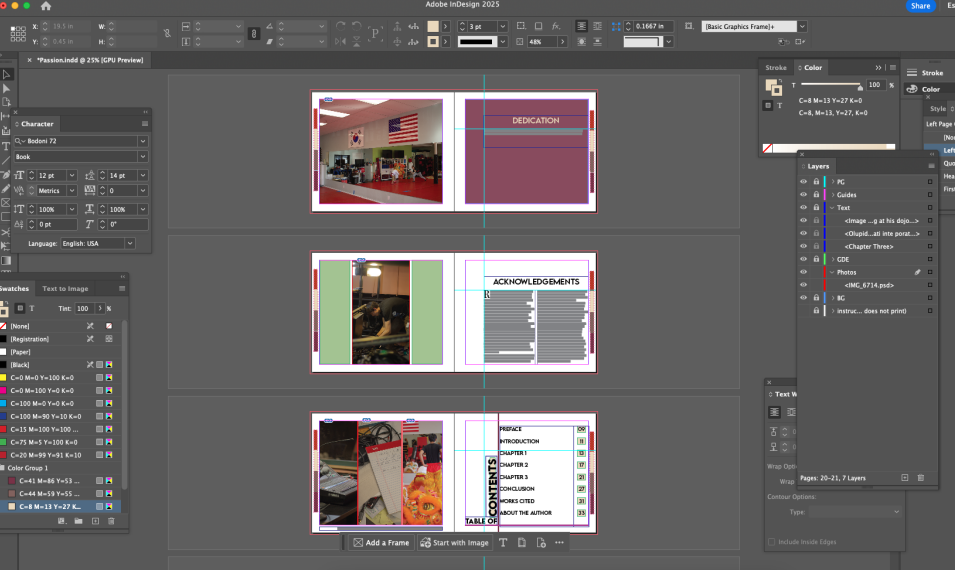Hide the Guides layer
The image size is (955, 570).
click(x=803, y=195)
